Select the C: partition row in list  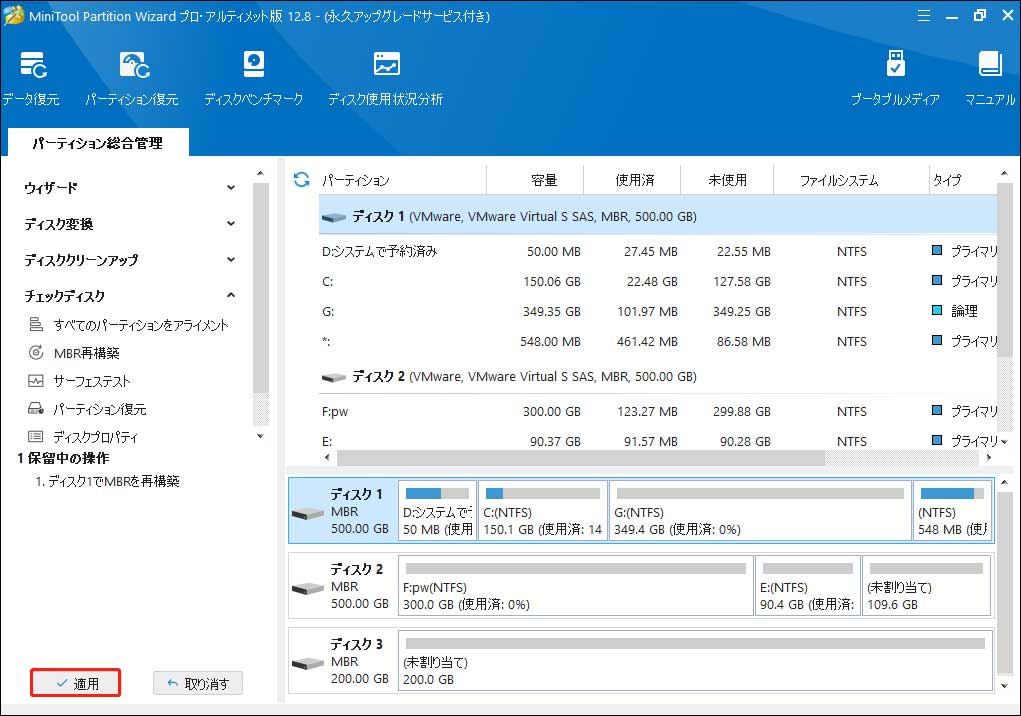tap(658, 281)
